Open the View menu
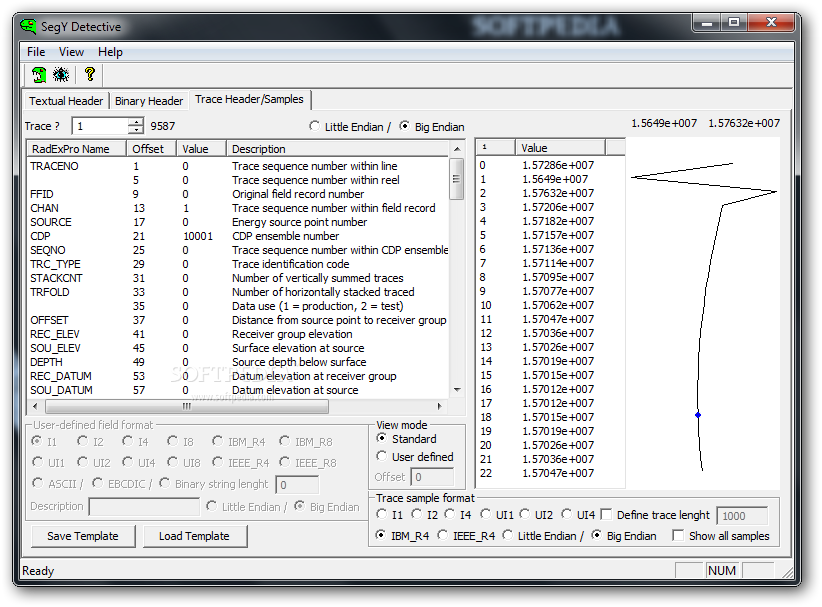 point(71,52)
